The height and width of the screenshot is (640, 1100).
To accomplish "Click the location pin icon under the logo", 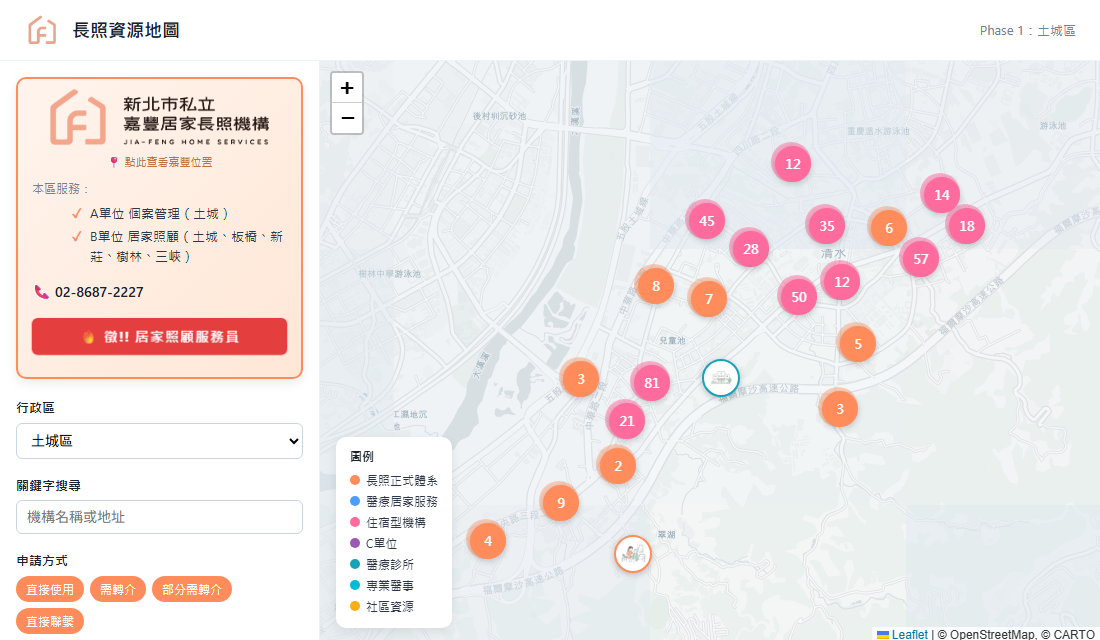I will click(x=114, y=162).
